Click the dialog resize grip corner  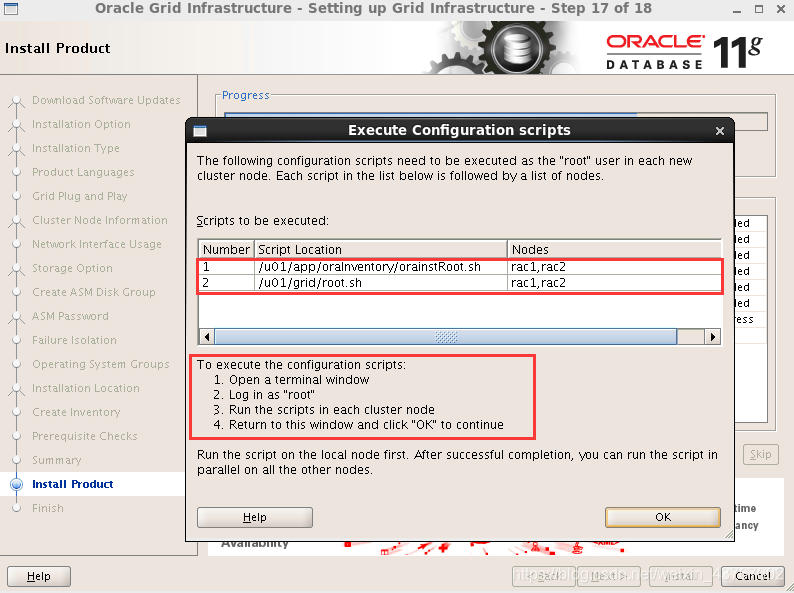(x=729, y=535)
